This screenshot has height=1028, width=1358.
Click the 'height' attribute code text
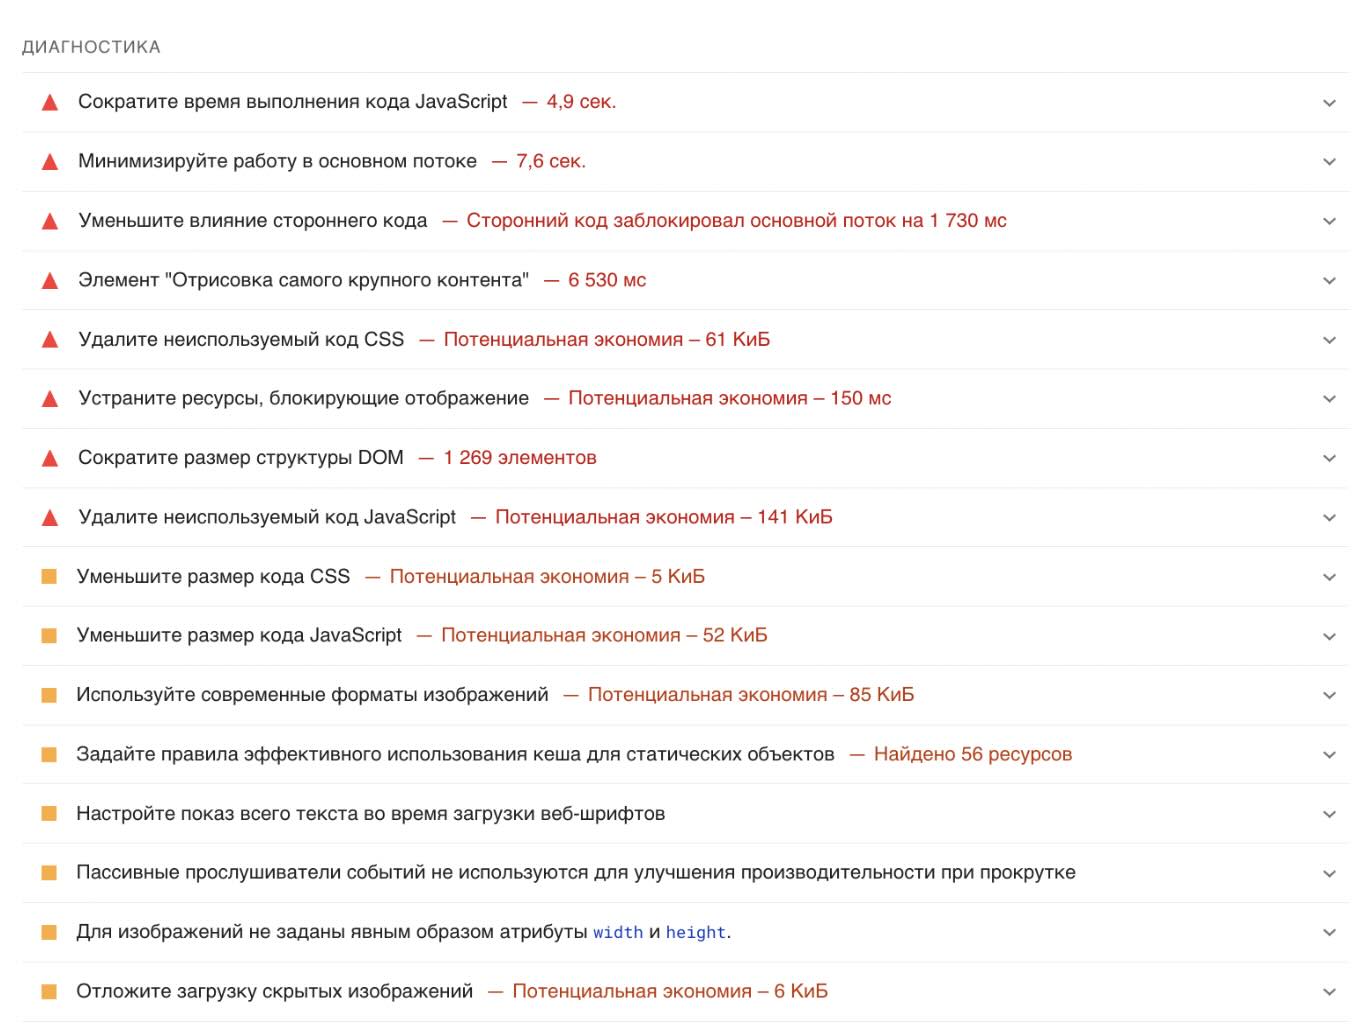point(696,932)
